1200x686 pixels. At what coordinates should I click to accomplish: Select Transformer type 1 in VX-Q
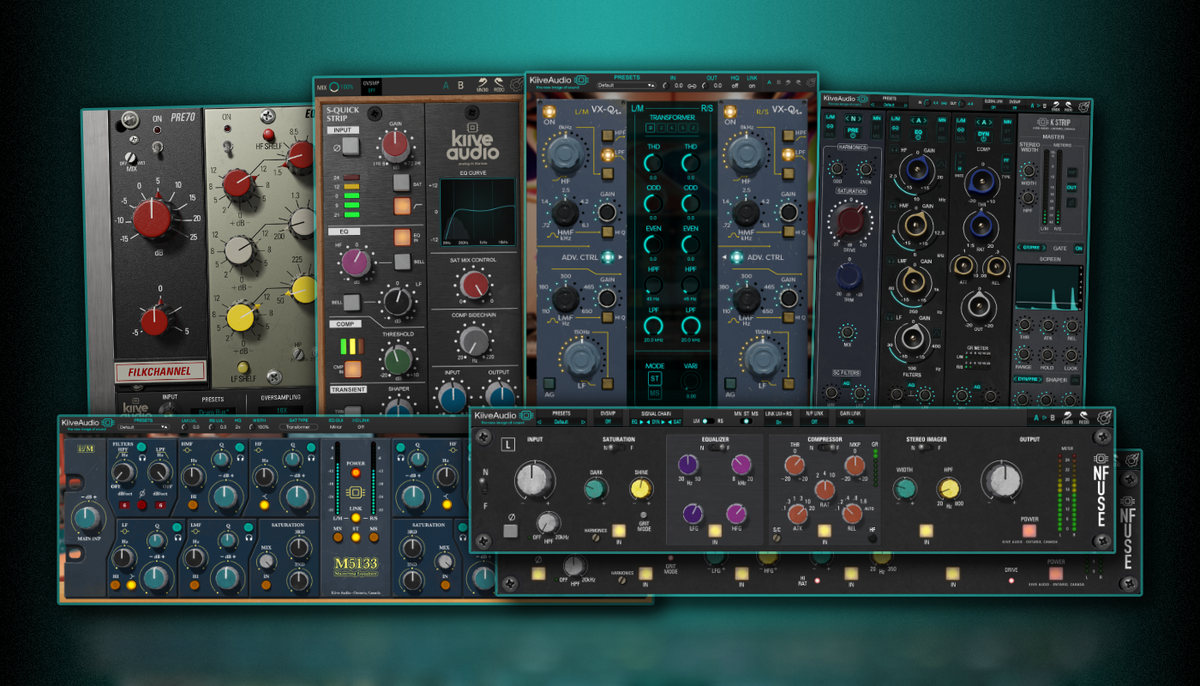[651, 128]
